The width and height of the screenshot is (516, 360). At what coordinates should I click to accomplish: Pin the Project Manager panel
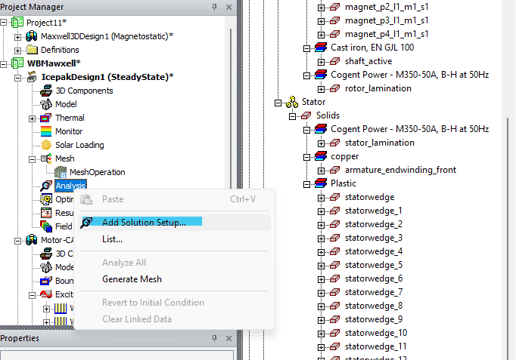pyautogui.click(x=214, y=7)
